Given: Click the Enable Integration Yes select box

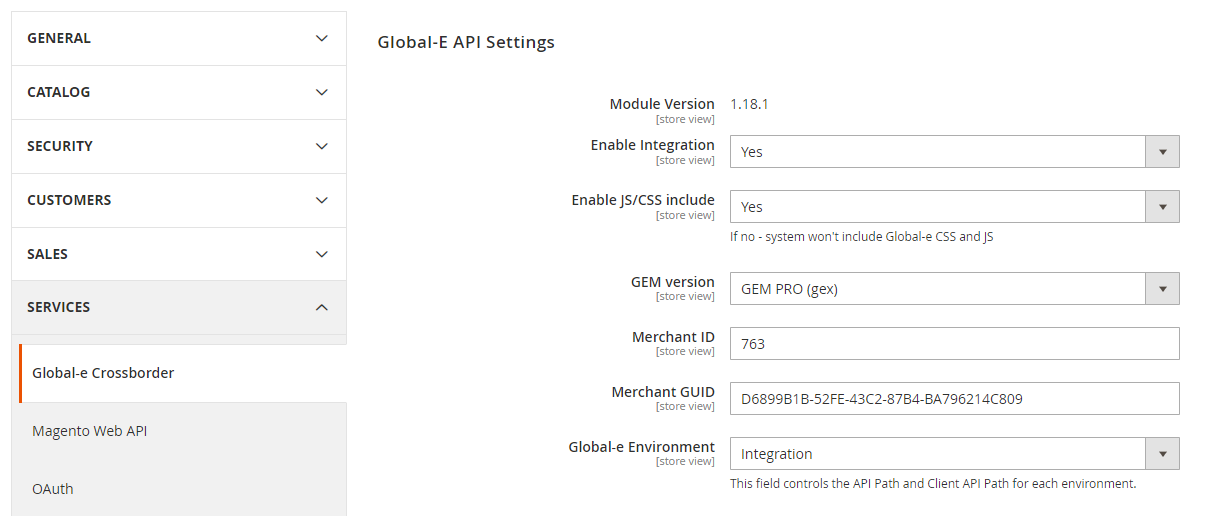Looking at the screenshot, I should click(954, 152).
